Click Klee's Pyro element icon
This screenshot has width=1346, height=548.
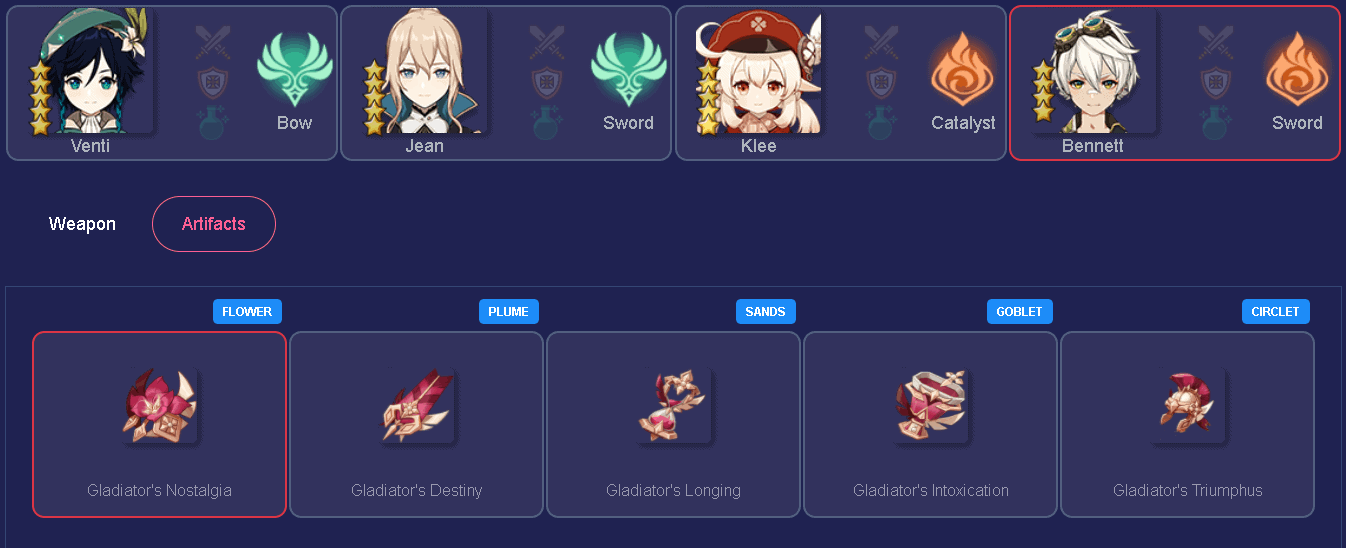click(x=963, y=69)
